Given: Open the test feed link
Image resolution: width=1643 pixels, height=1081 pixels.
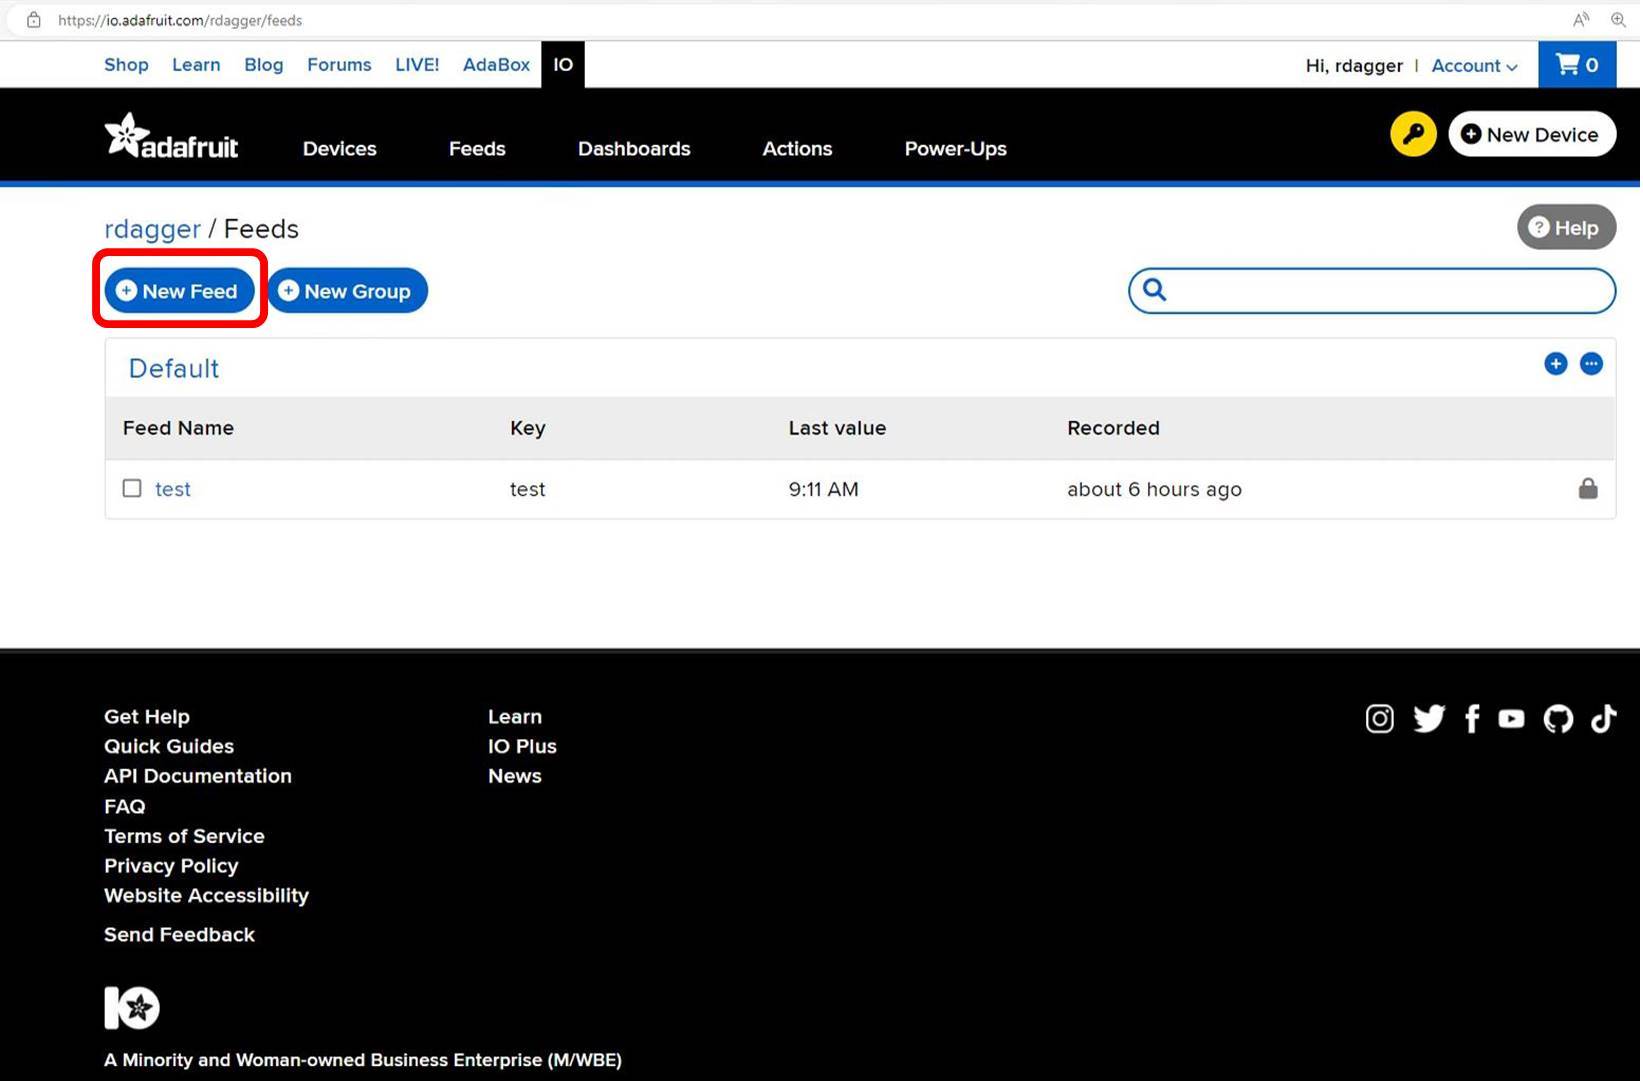Looking at the screenshot, I should pos(173,490).
